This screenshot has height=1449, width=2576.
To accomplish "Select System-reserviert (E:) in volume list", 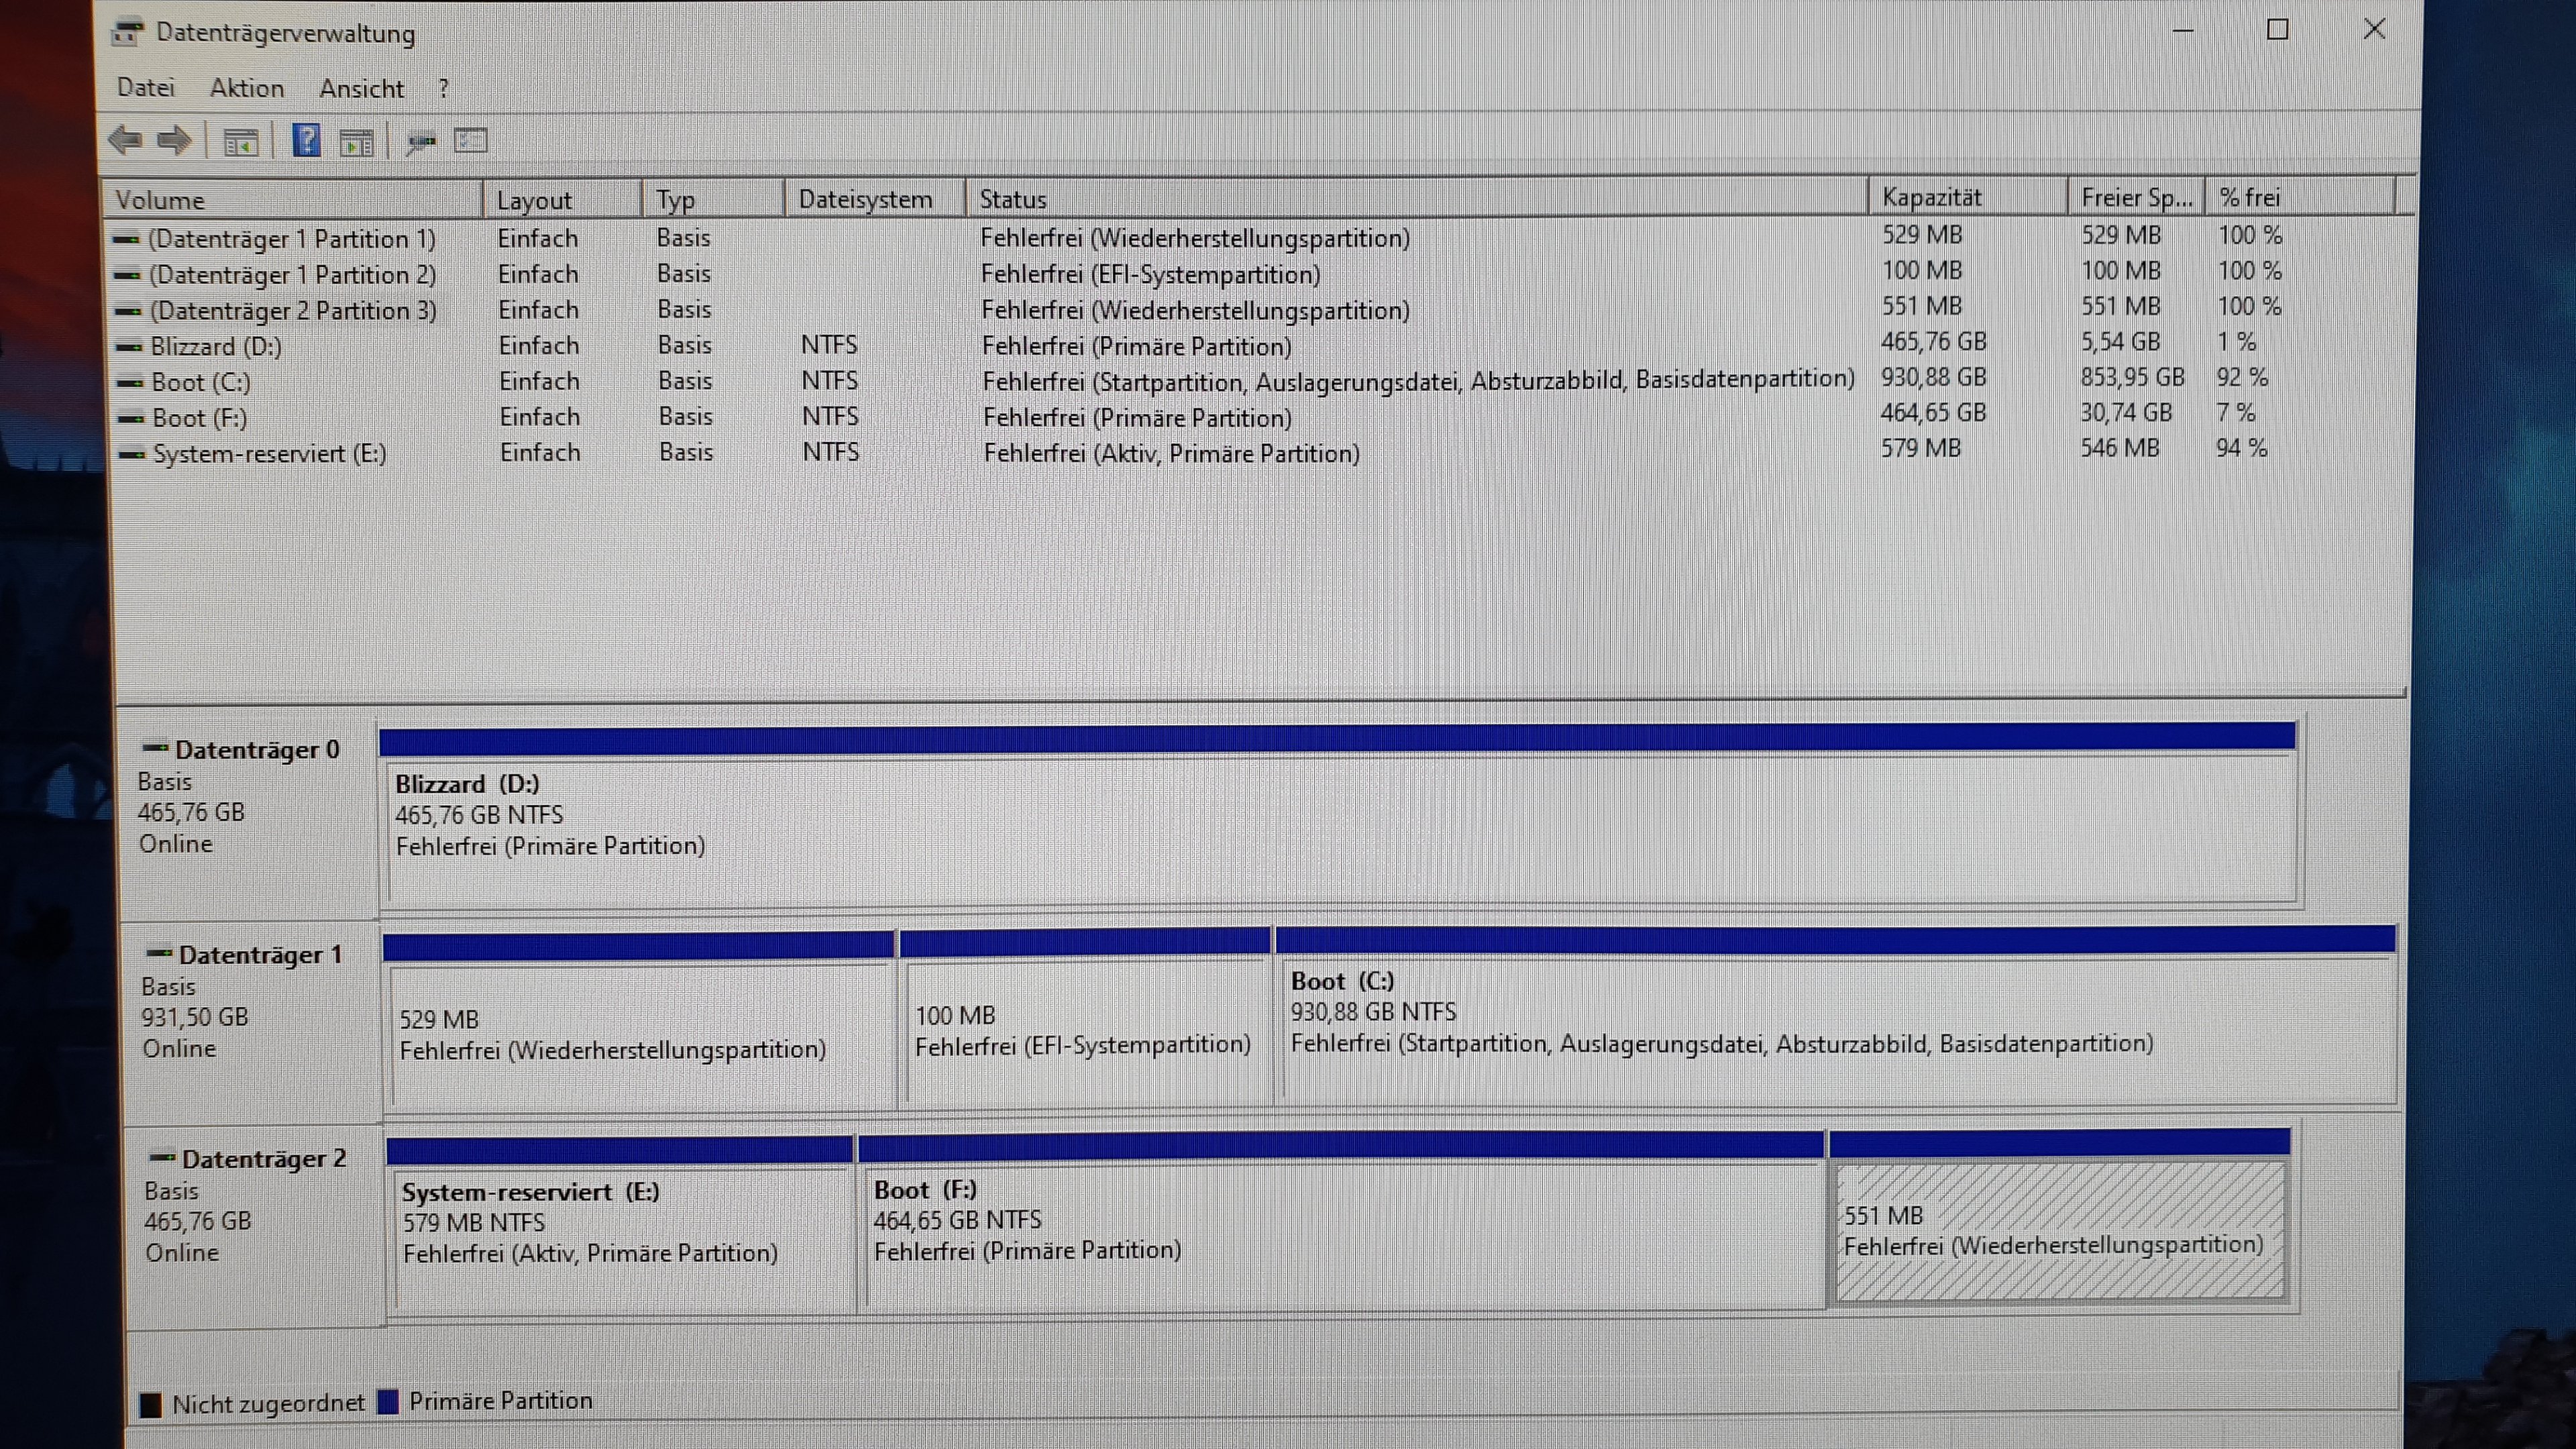I will click(x=269, y=453).
